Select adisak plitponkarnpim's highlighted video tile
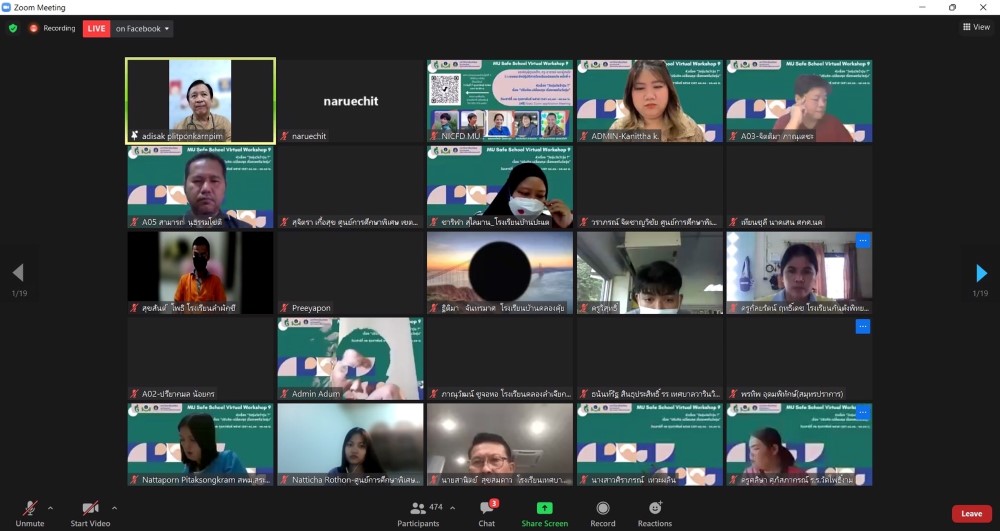 pyautogui.click(x=200, y=99)
